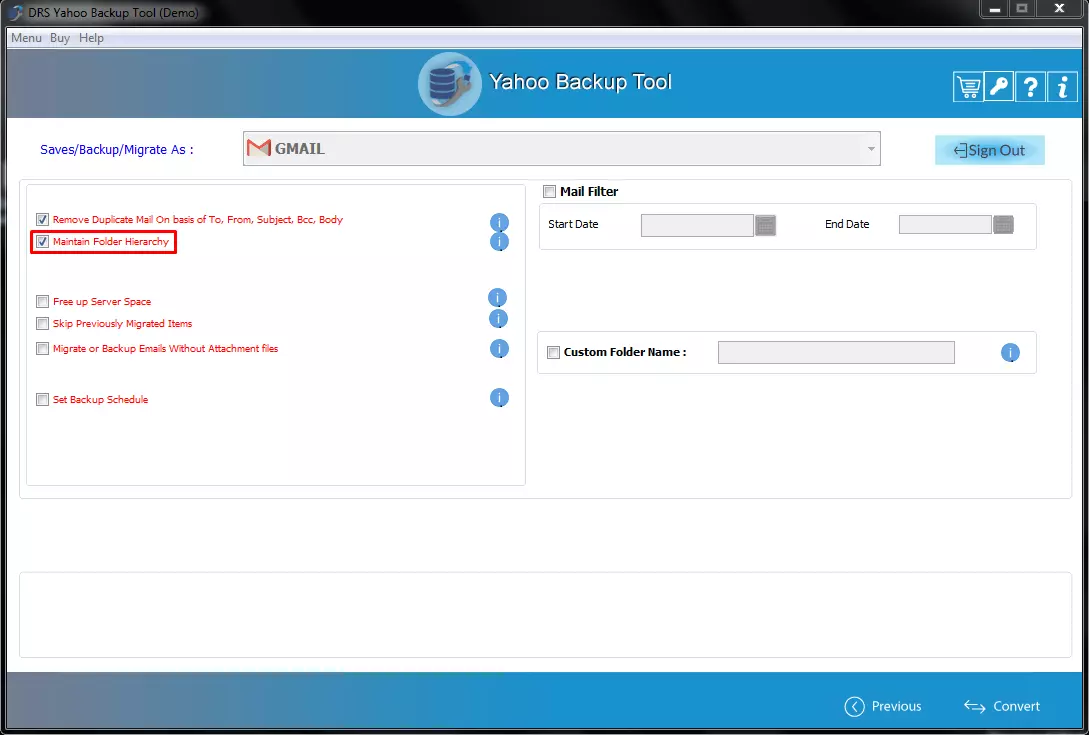Screen dimensions: 1089x735
Task: Check the Custom Folder Name checkbox
Action: 554,352
